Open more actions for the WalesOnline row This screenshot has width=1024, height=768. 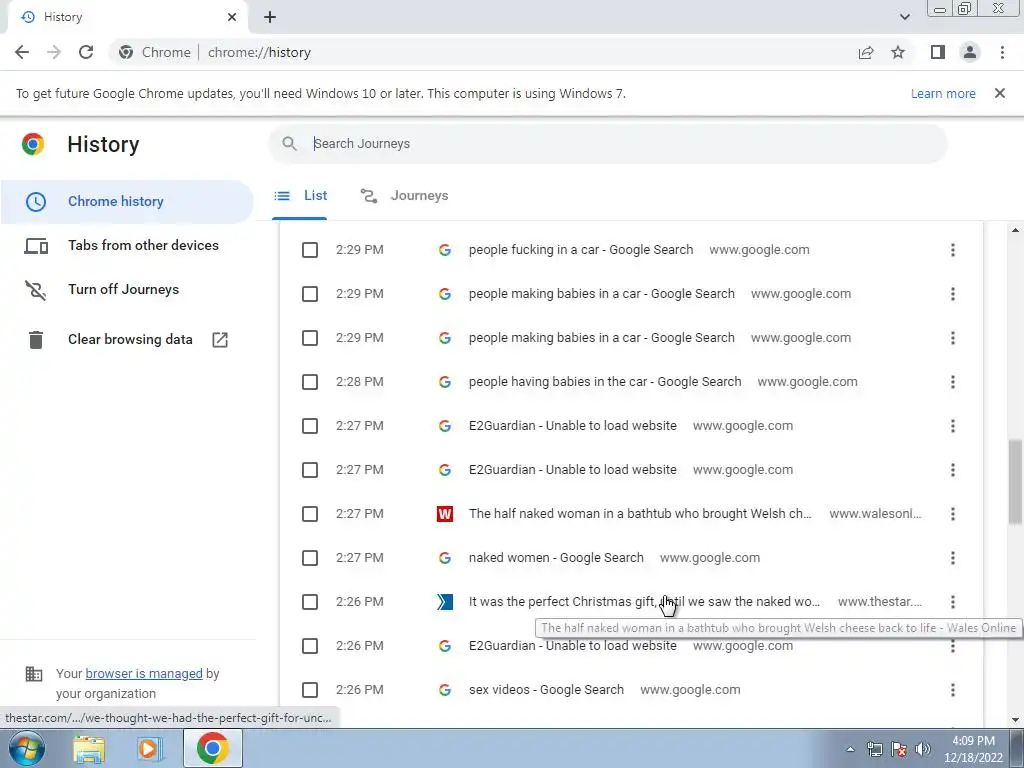pyautogui.click(x=953, y=514)
